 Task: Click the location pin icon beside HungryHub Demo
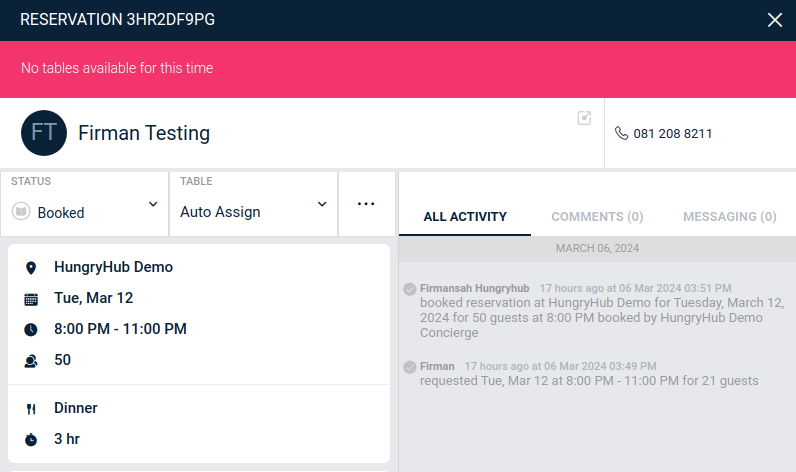31,268
